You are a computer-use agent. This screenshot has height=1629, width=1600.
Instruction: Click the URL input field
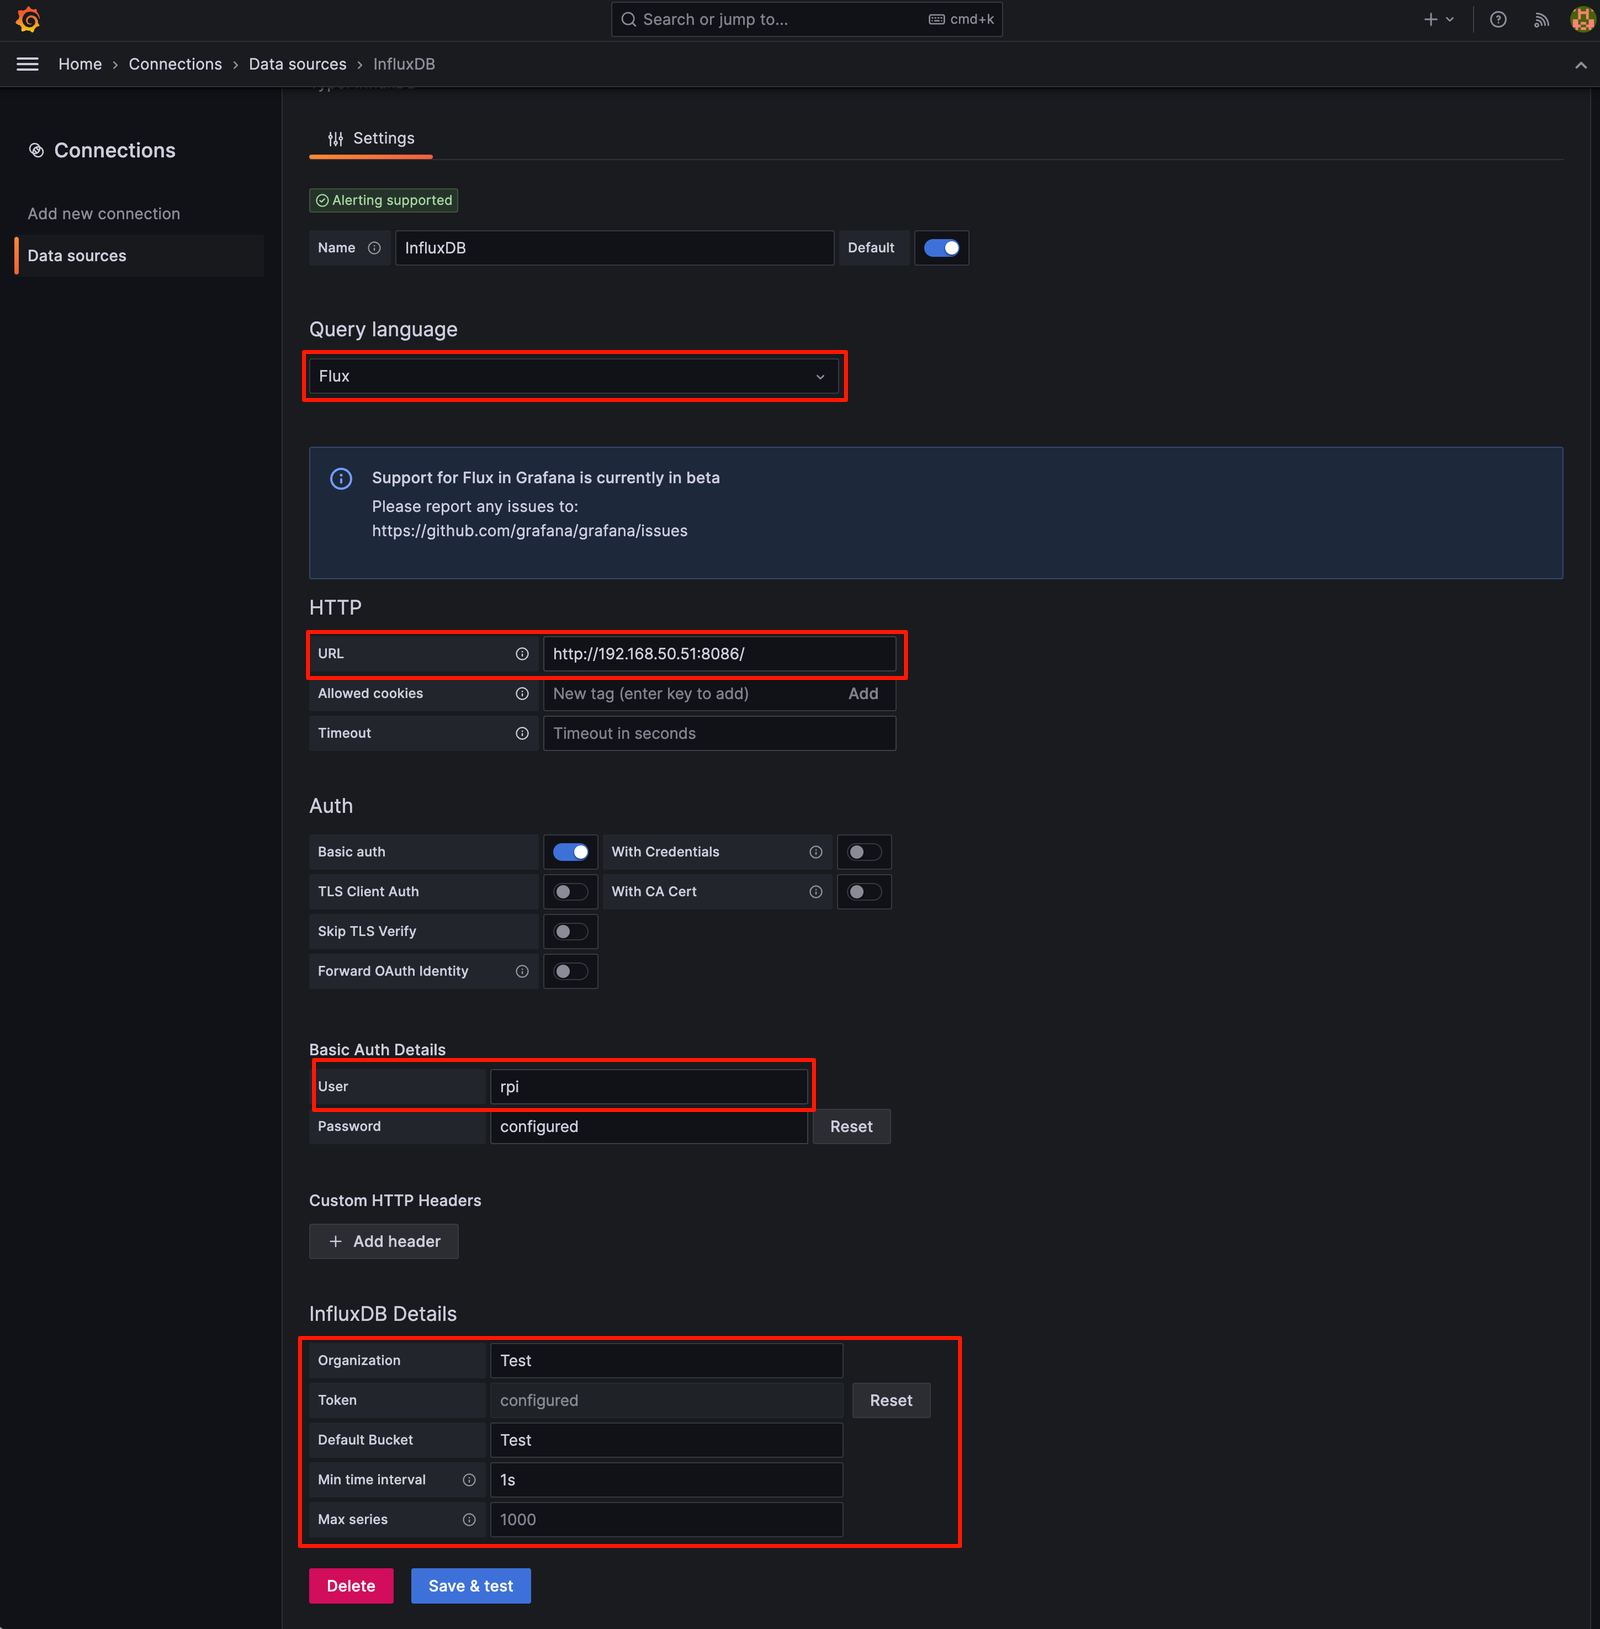[x=720, y=654]
